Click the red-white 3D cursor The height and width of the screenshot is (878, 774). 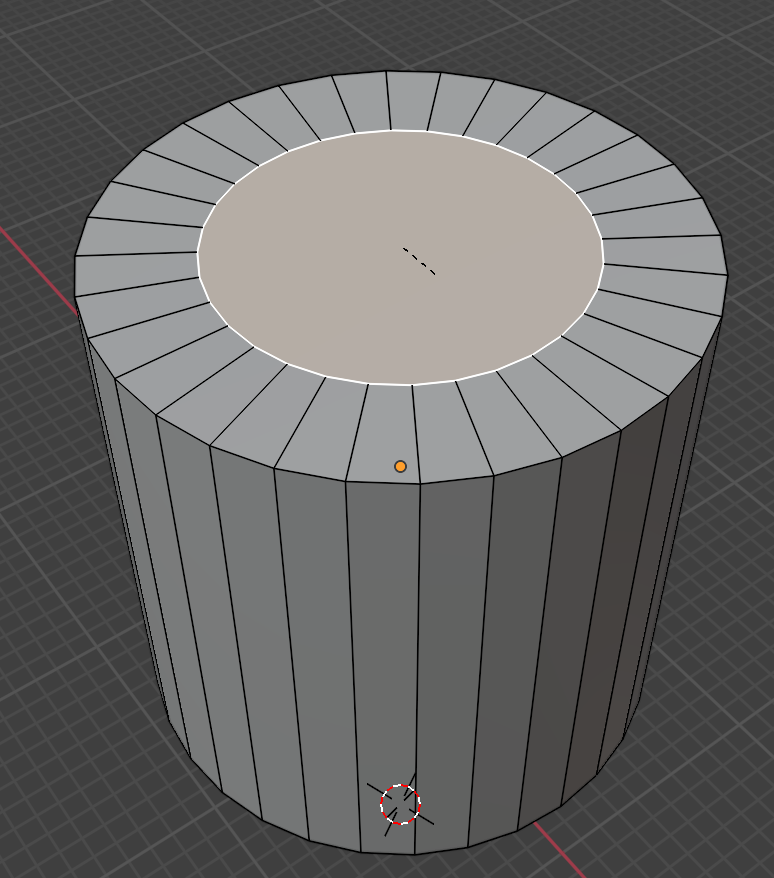point(400,804)
